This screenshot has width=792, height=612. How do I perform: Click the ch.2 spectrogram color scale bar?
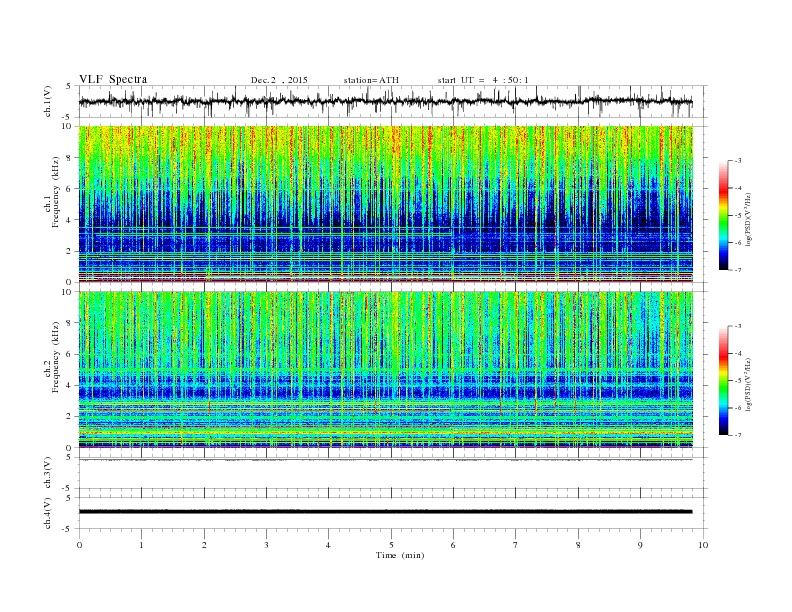[x=723, y=380]
